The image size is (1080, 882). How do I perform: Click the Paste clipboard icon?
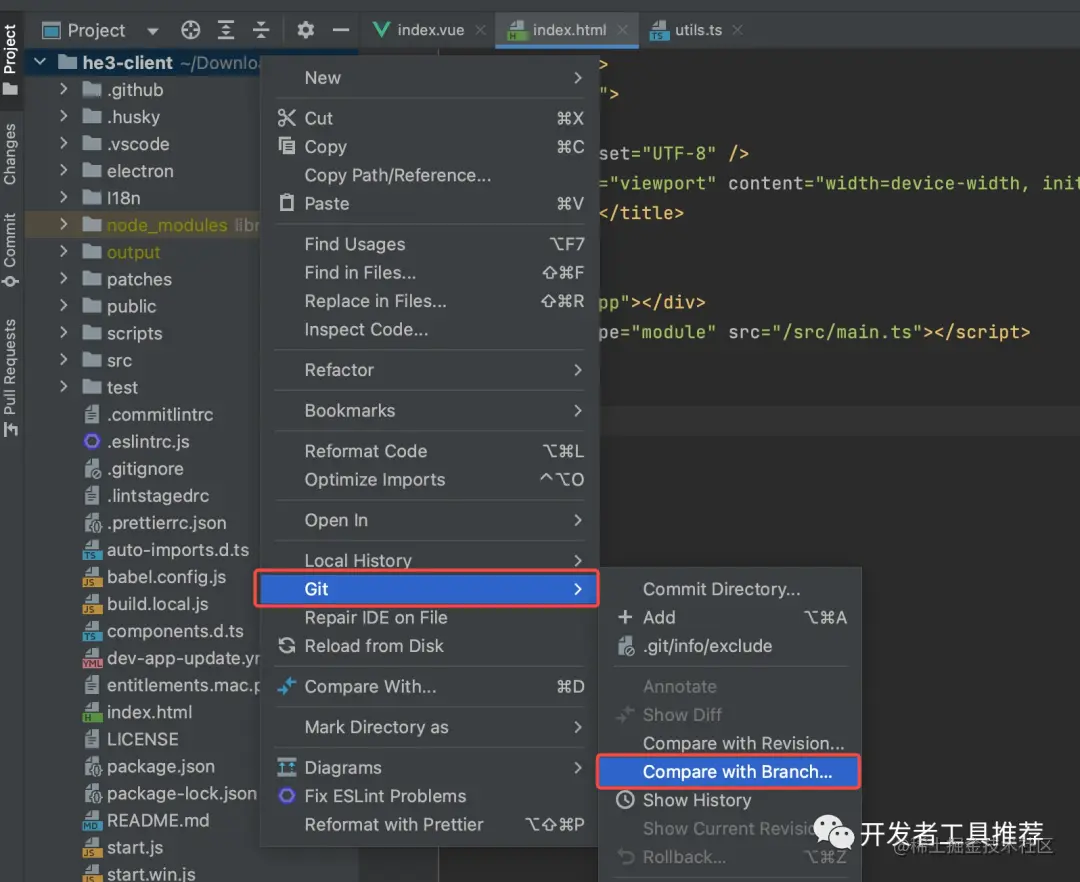[x=287, y=203]
